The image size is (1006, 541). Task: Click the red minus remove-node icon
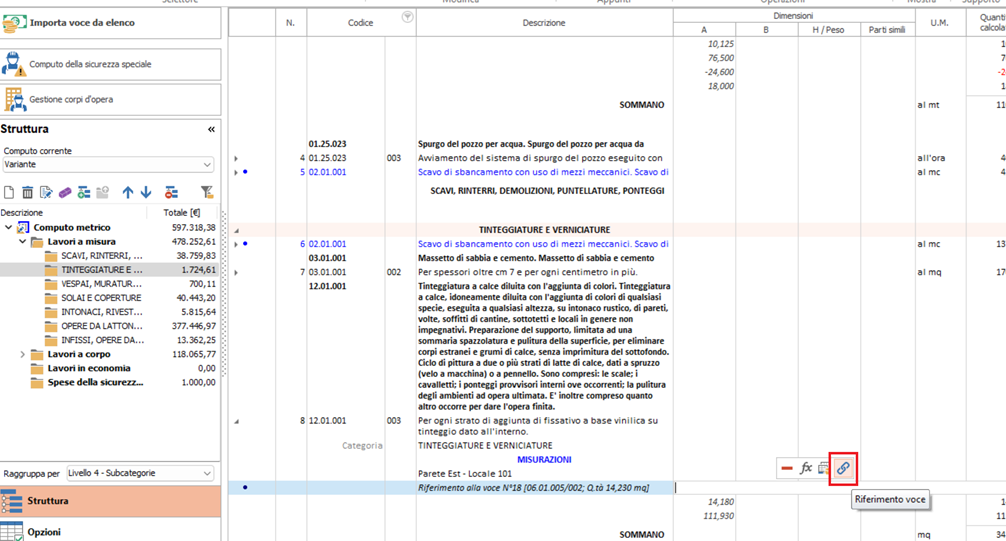pos(171,193)
